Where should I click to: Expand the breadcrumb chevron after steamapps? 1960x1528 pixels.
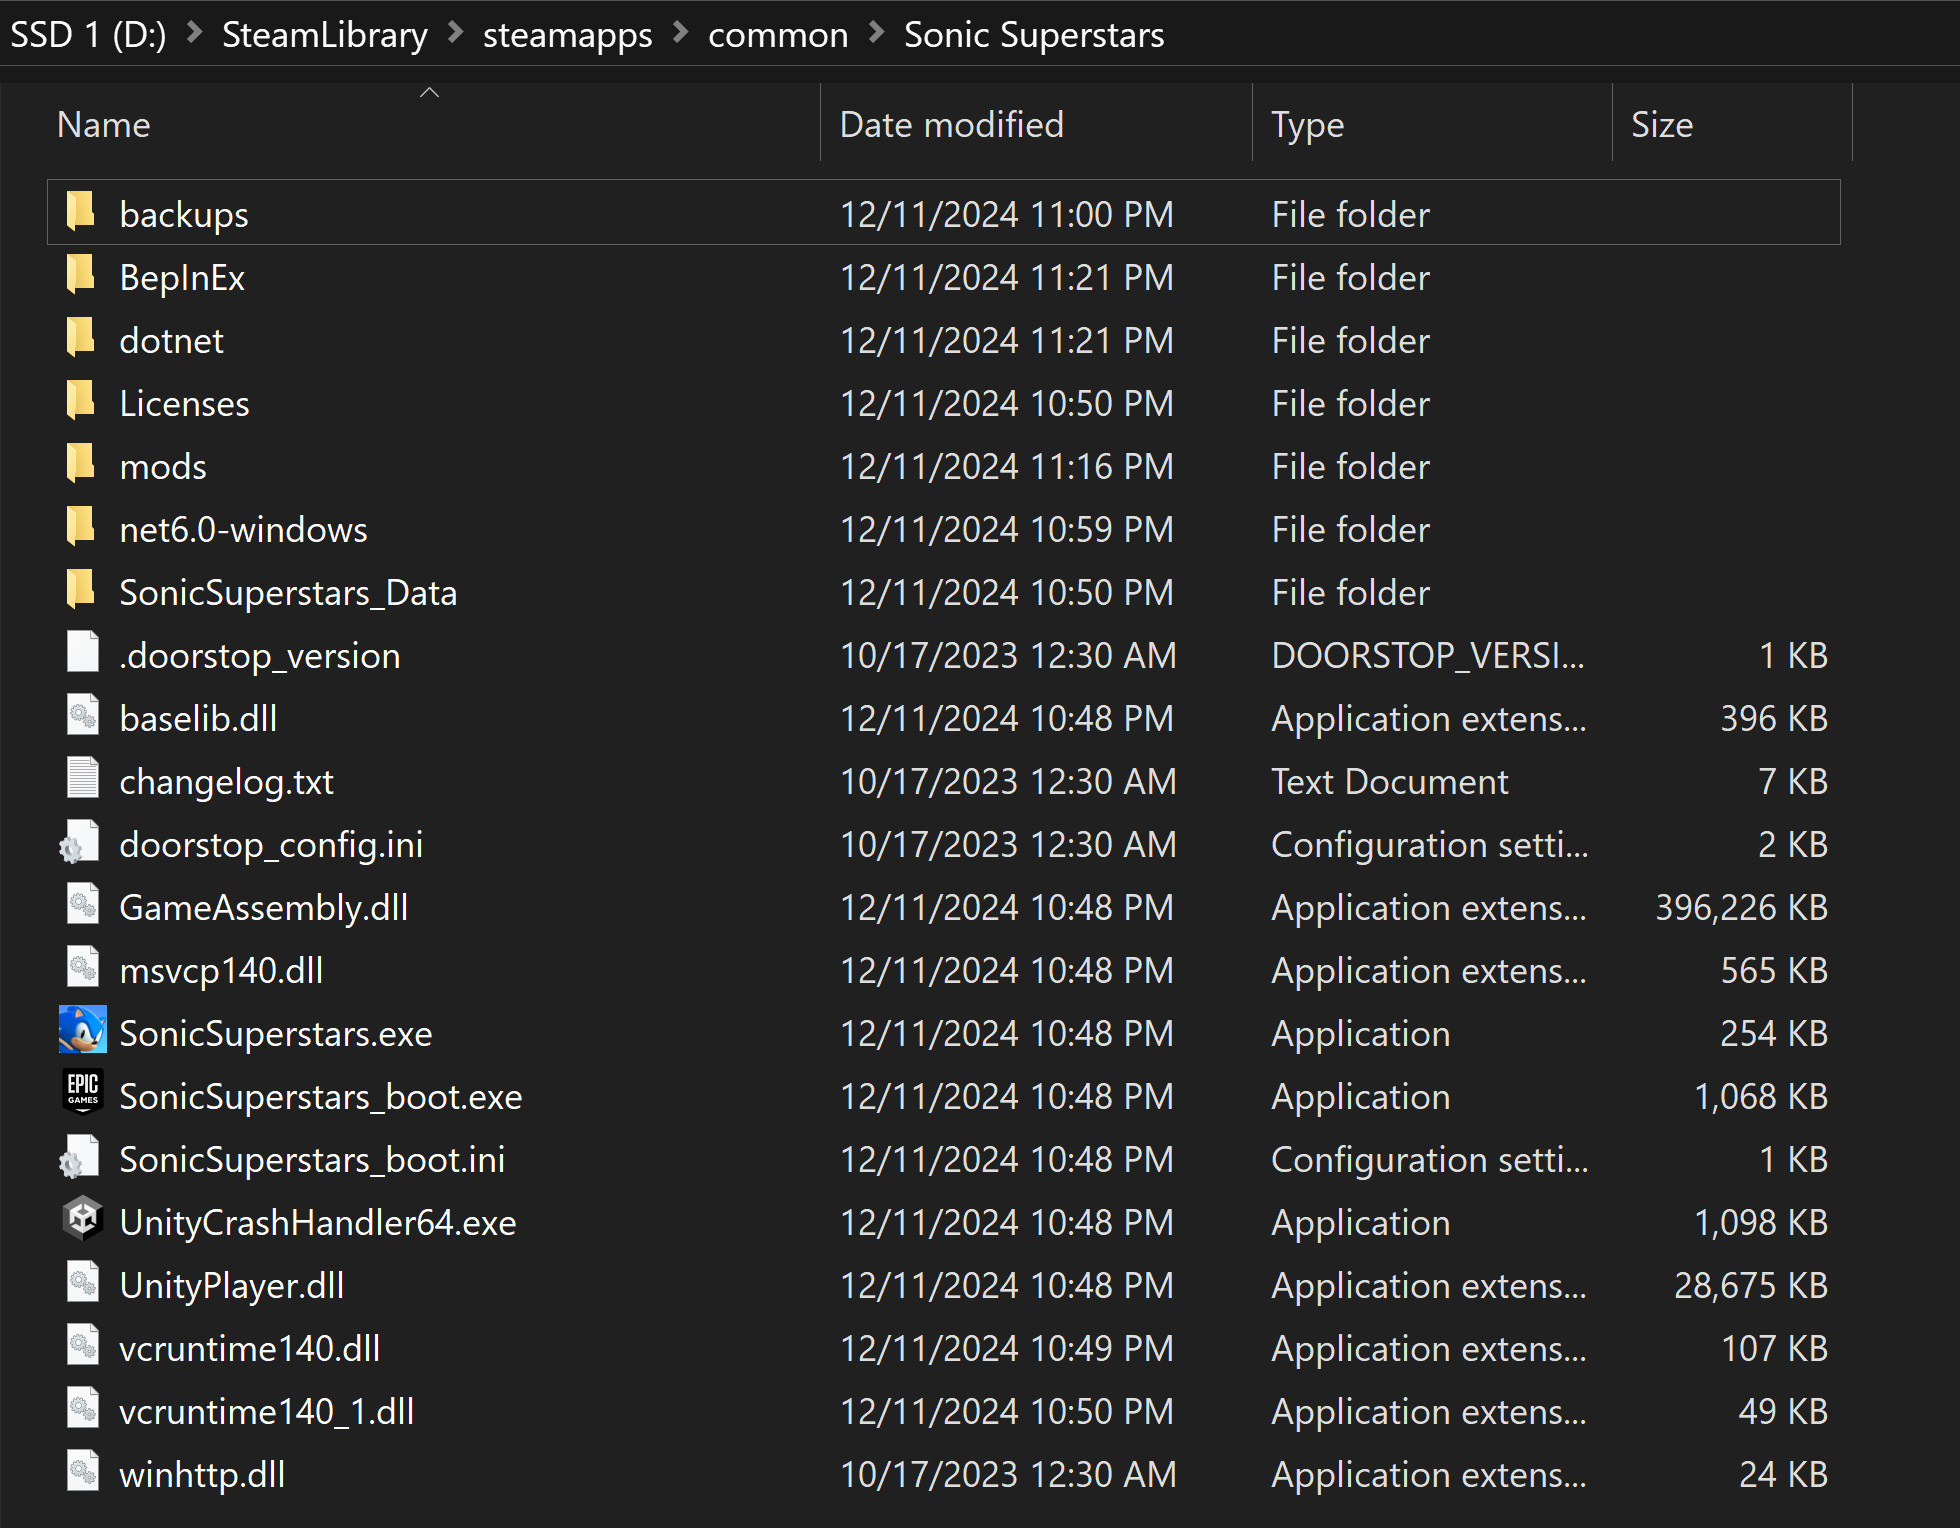[x=680, y=33]
